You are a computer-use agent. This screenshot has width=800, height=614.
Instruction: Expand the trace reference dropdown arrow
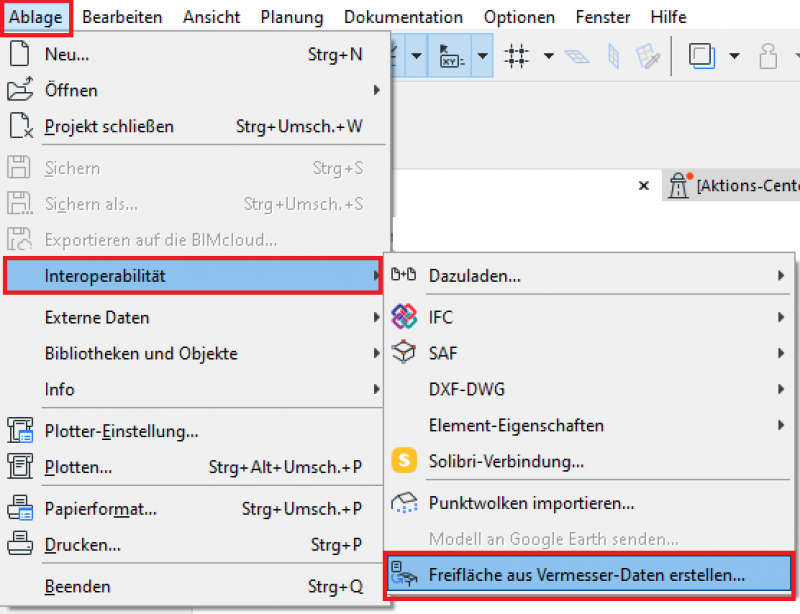point(734,56)
